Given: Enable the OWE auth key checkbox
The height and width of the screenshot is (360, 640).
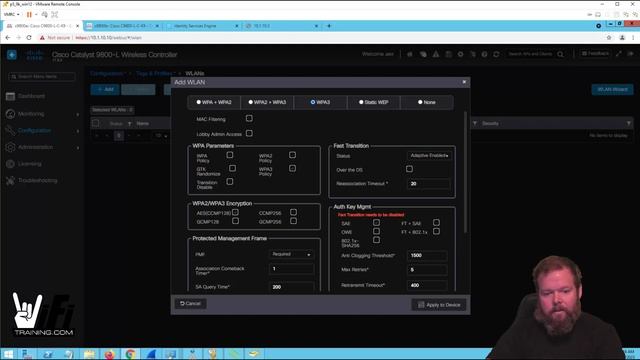Looking at the screenshot, I should click(x=376, y=231).
